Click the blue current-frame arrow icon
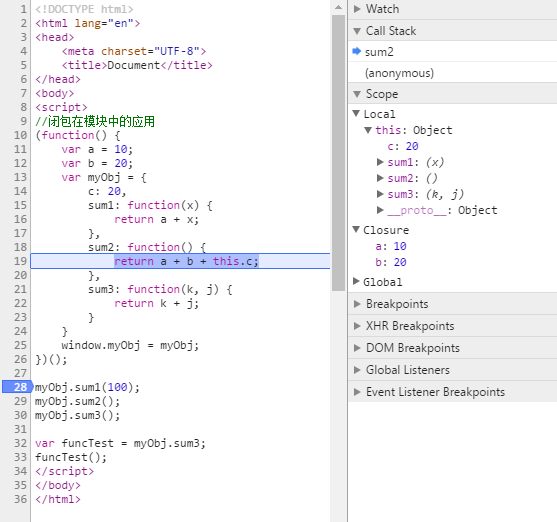Viewport: 557px width, 522px height. [x=356, y=51]
